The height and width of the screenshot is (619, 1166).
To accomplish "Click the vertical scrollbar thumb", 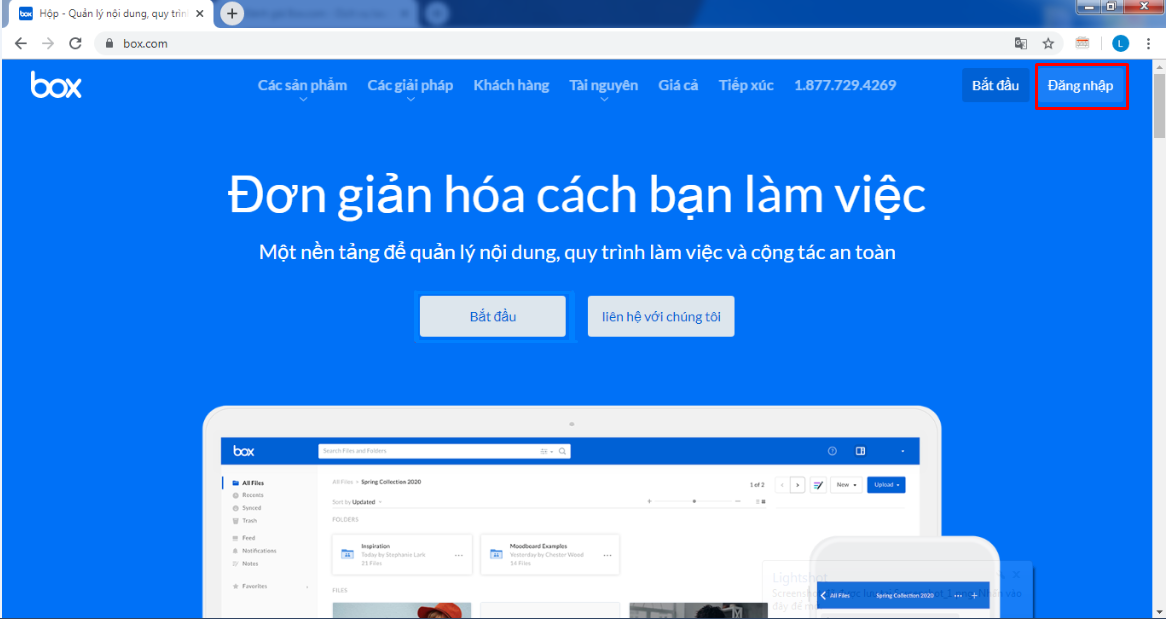I will 1159,106.
